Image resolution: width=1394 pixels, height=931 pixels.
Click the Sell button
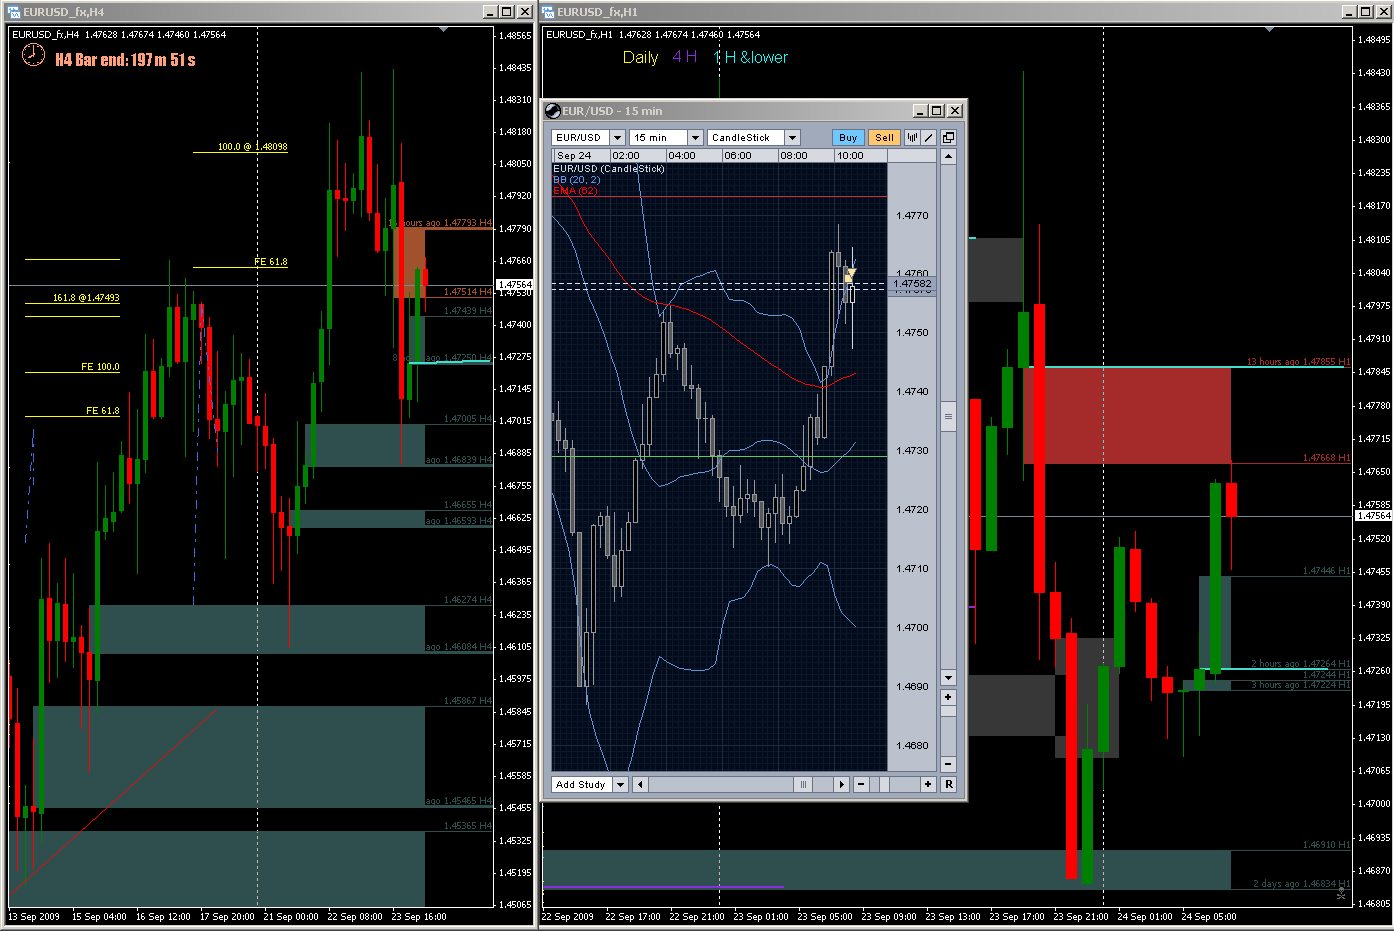[884, 138]
